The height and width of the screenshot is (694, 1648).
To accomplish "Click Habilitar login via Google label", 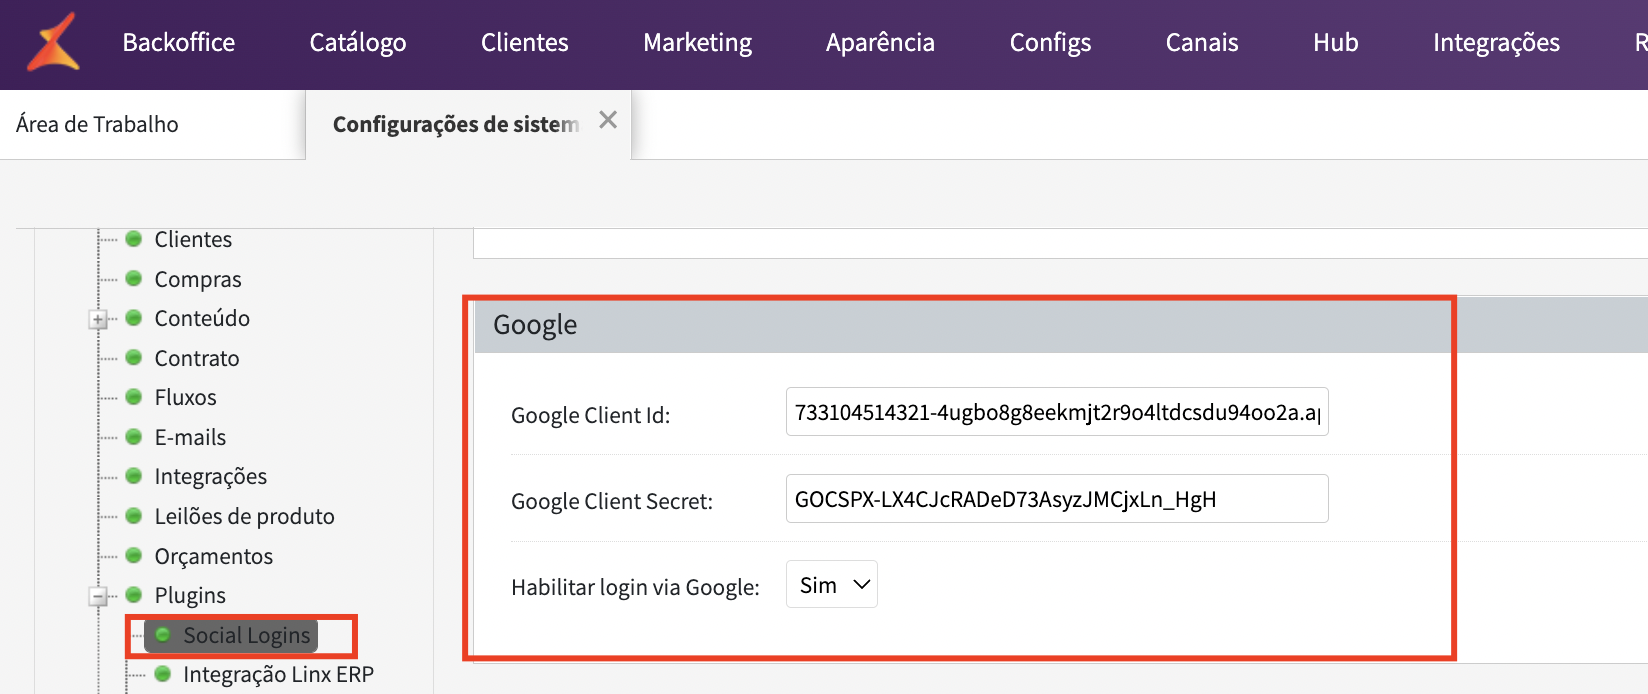I will pos(635,587).
